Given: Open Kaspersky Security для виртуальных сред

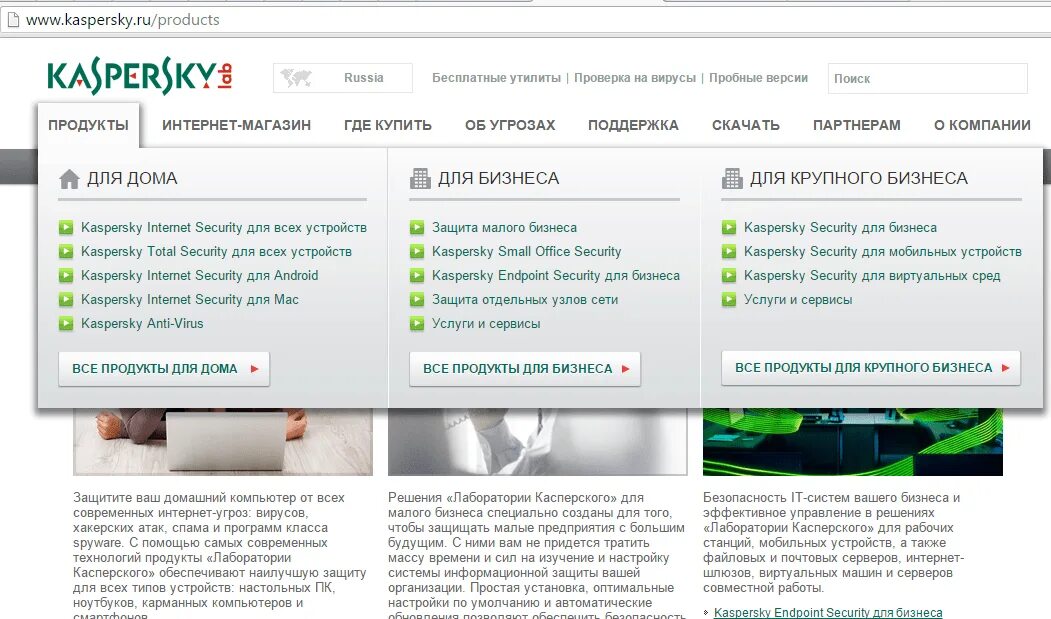Looking at the screenshot, I should click(x=872, y=276).
